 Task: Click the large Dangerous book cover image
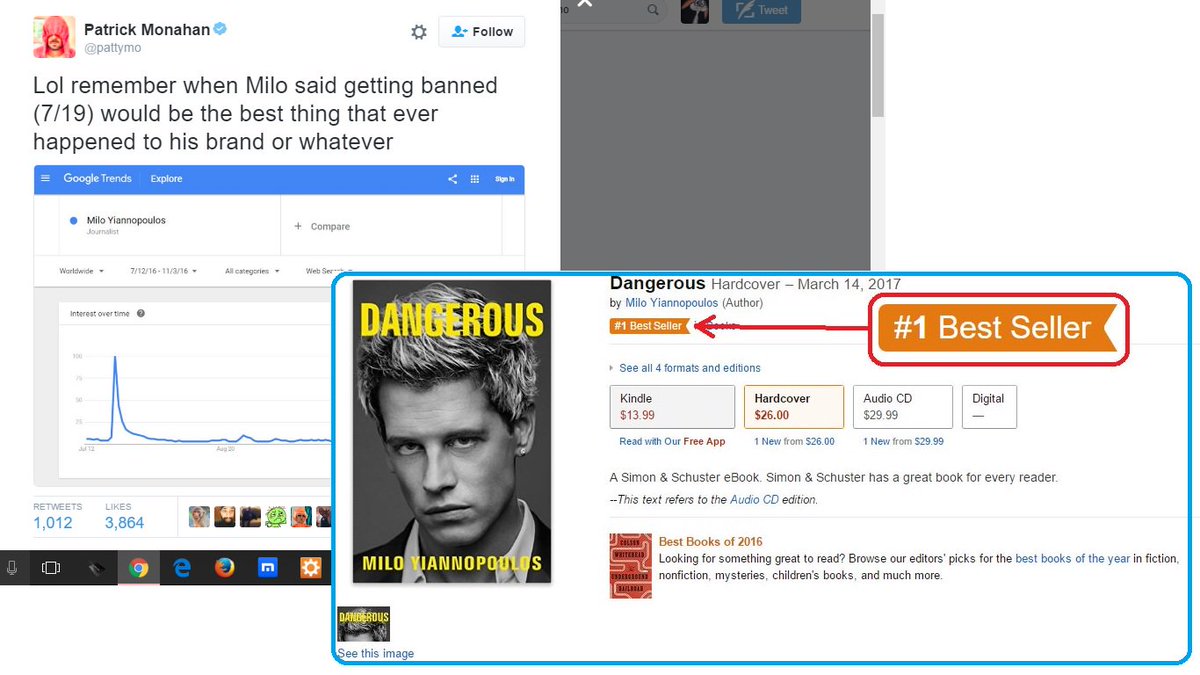pos(452,431)
